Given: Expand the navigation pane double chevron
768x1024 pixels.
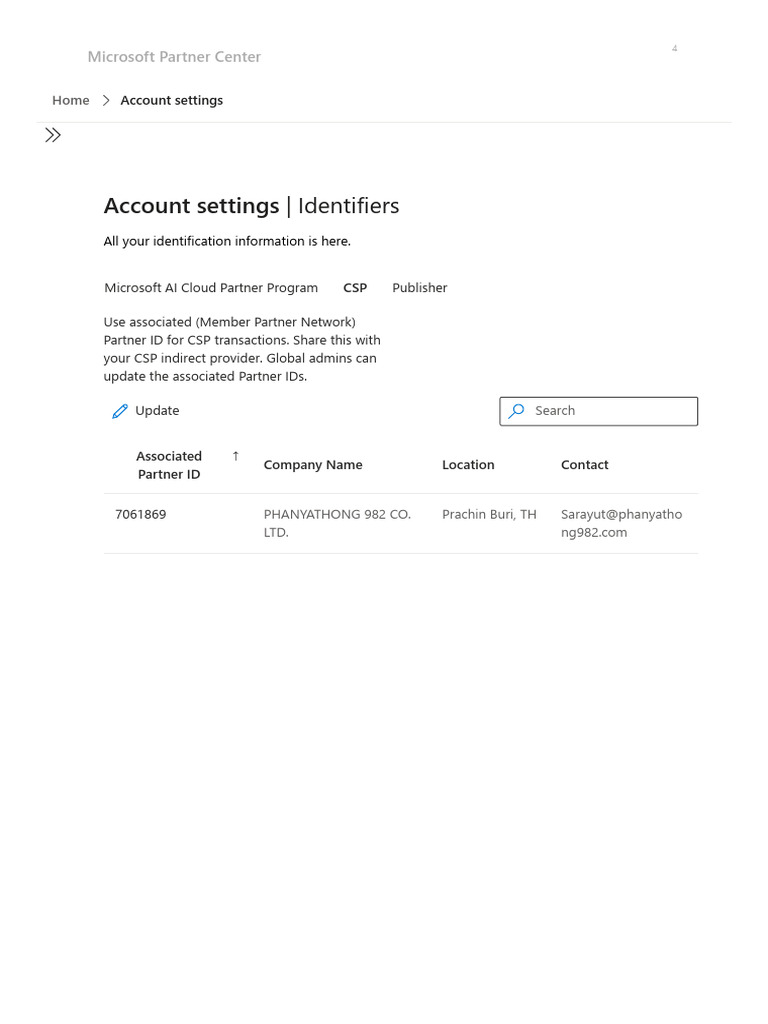Looking at the screenshot, I should tap(53, 135).
